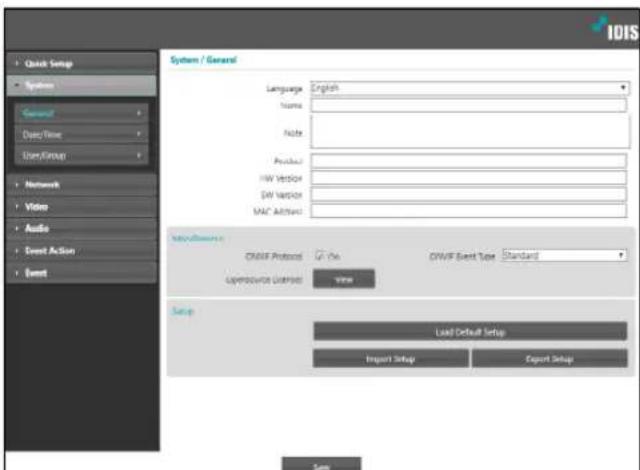
Task: Open the User/Group submenu item
Action: [x=81, y=155]
